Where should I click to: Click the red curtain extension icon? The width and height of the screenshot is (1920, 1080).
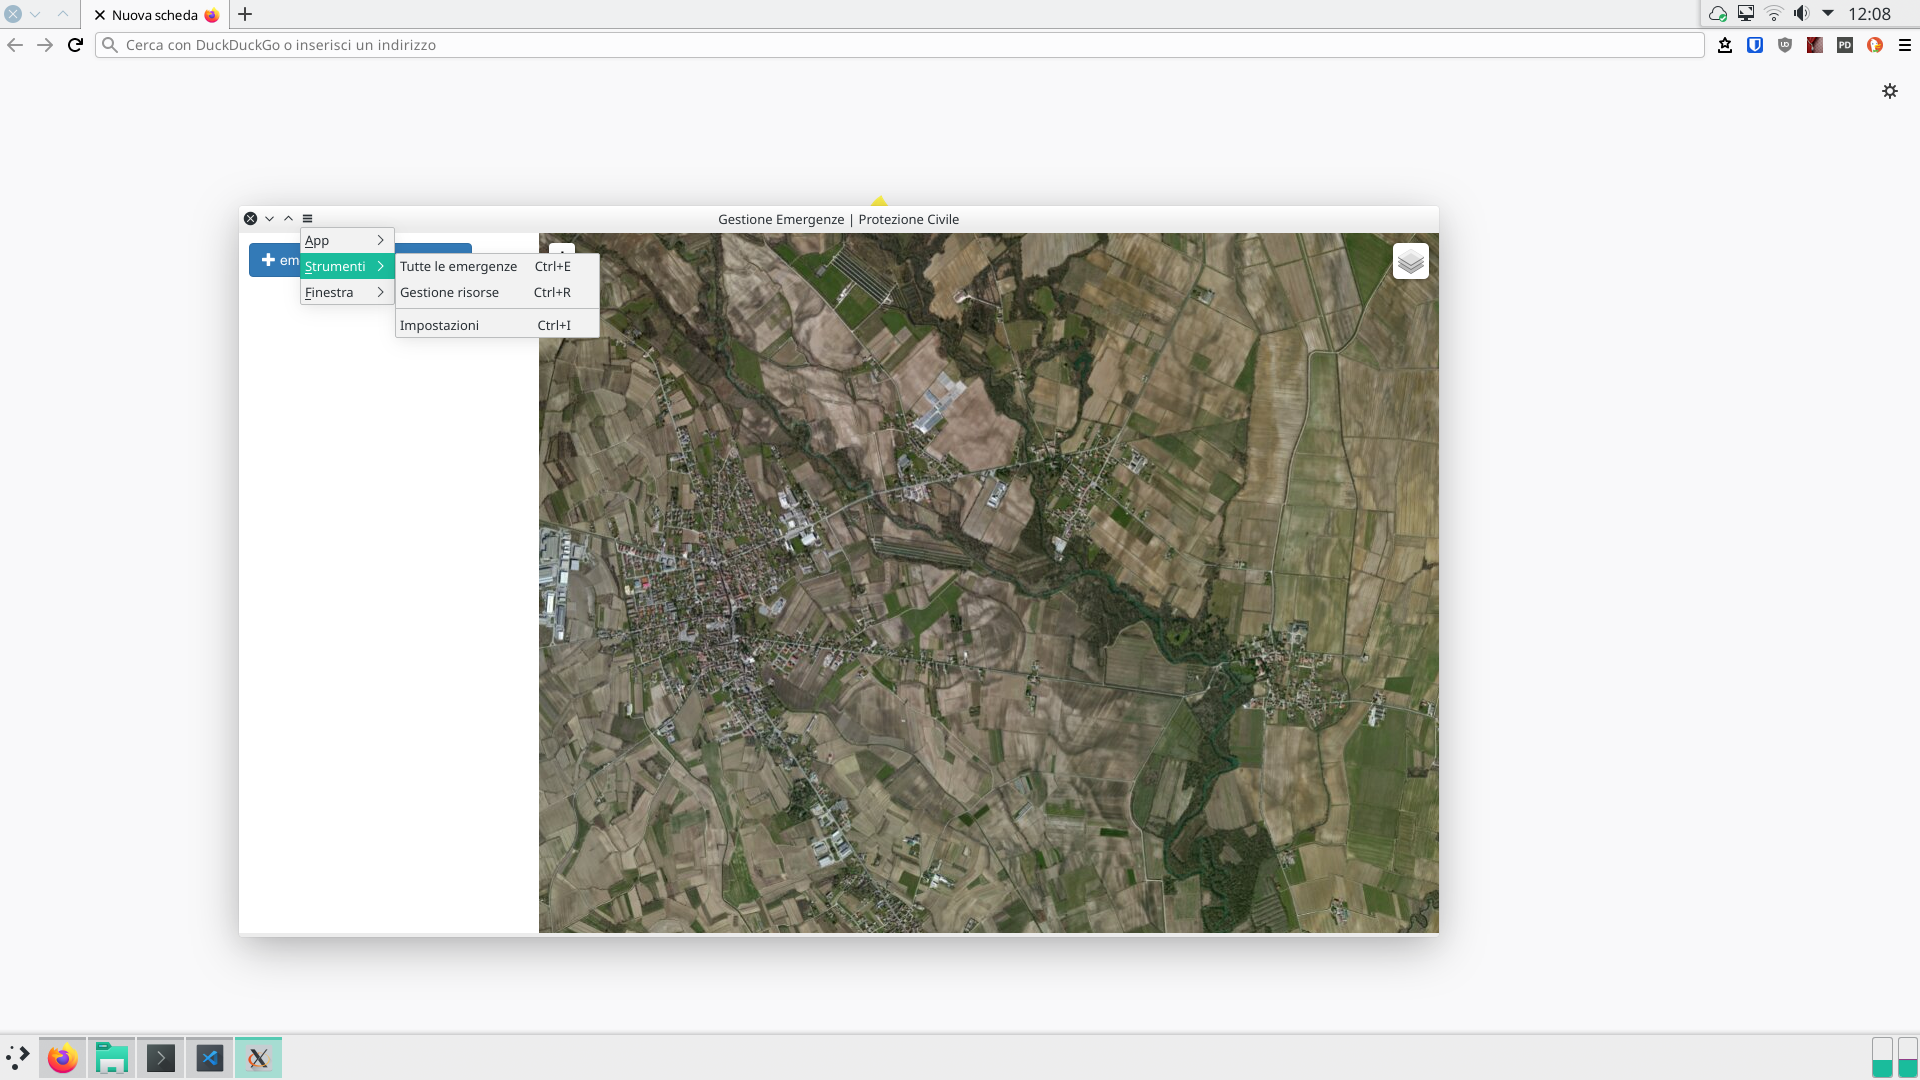(x=1815, y=45)
